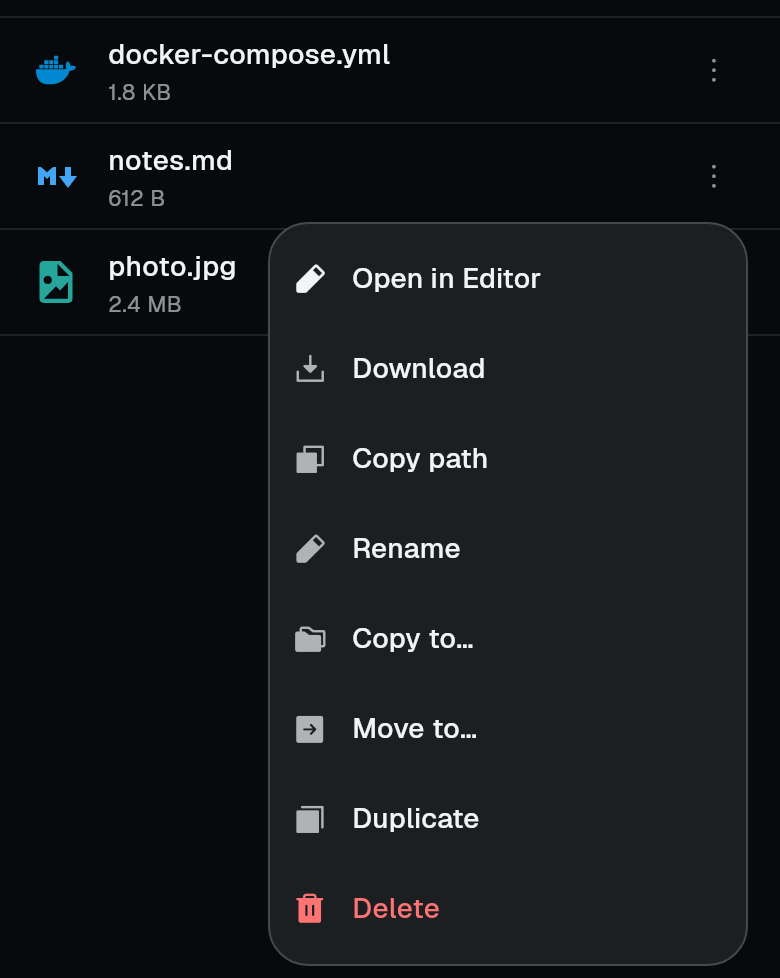
Task: Choose Copy to... menu entry
Action: (508, 639)
